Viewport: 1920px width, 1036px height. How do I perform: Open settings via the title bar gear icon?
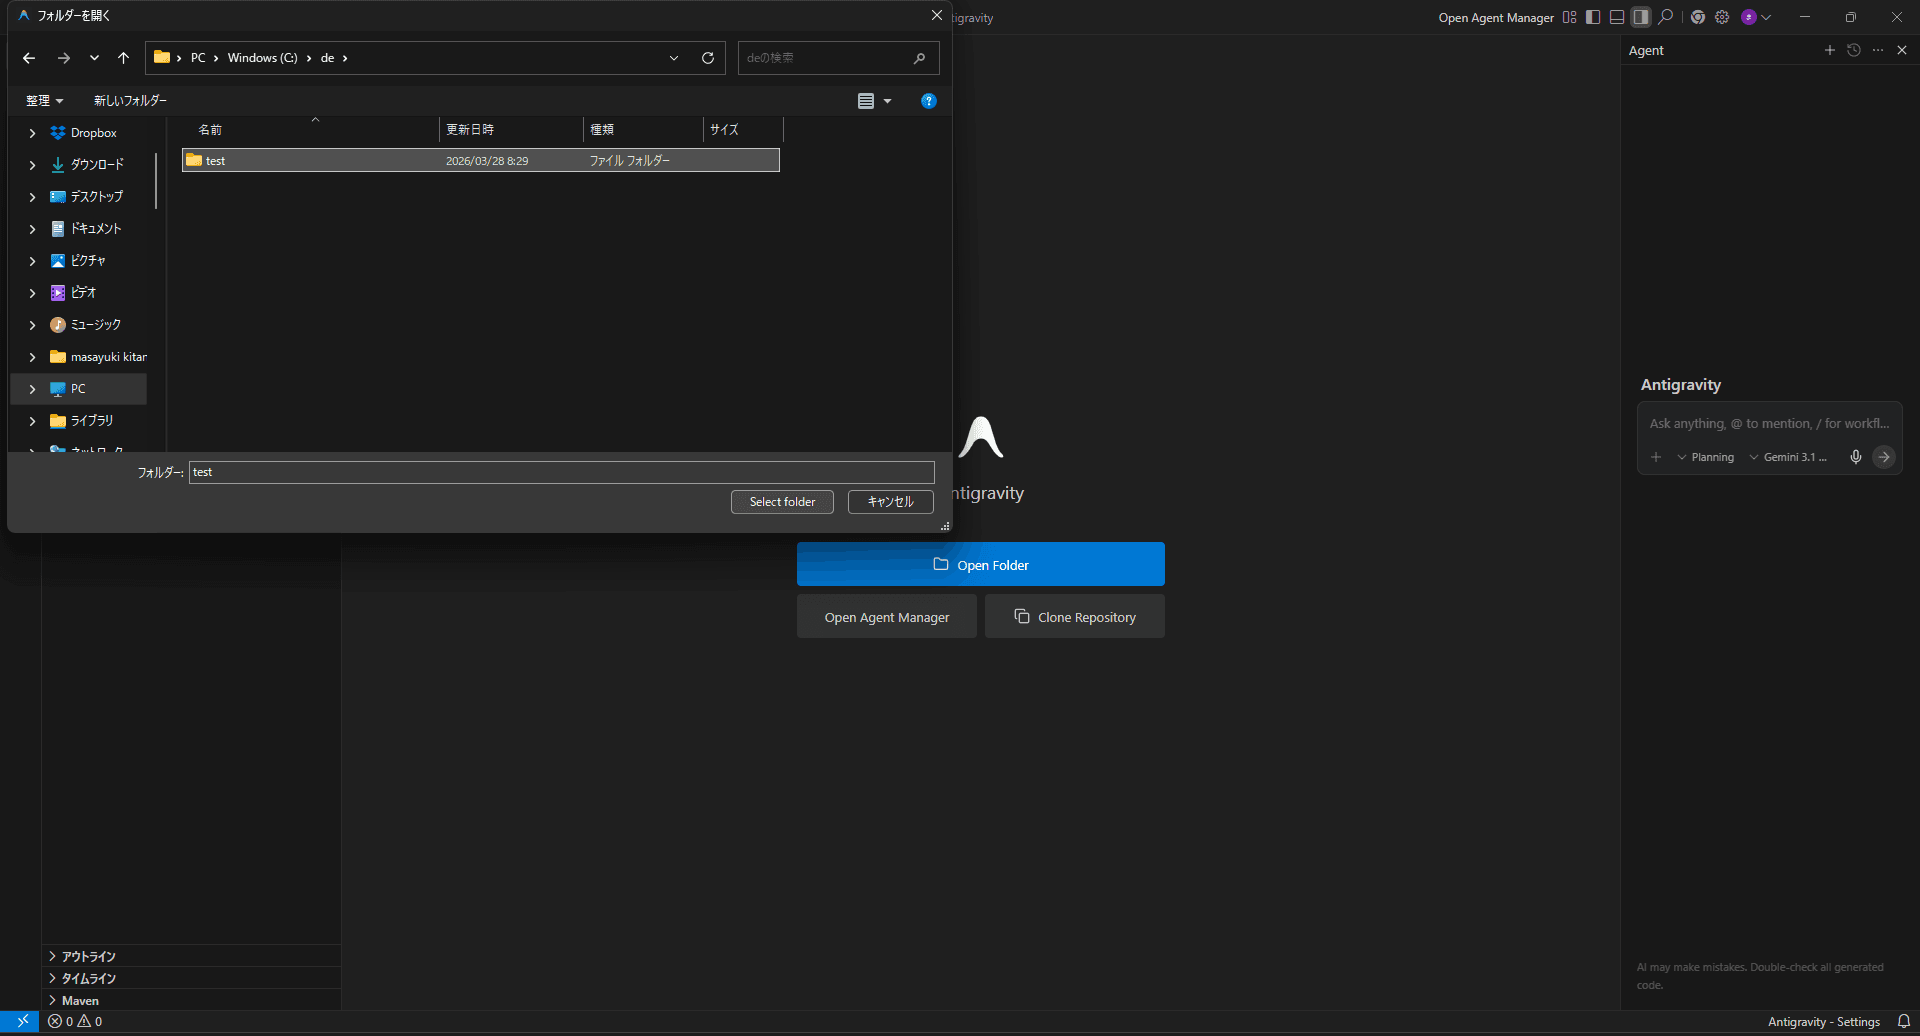pos(1722,17)
